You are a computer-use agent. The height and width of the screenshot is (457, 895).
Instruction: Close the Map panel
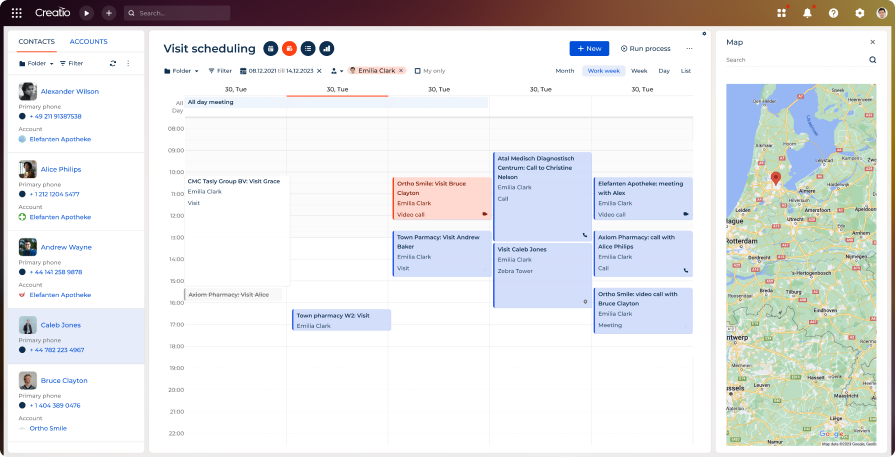(872, 42)
